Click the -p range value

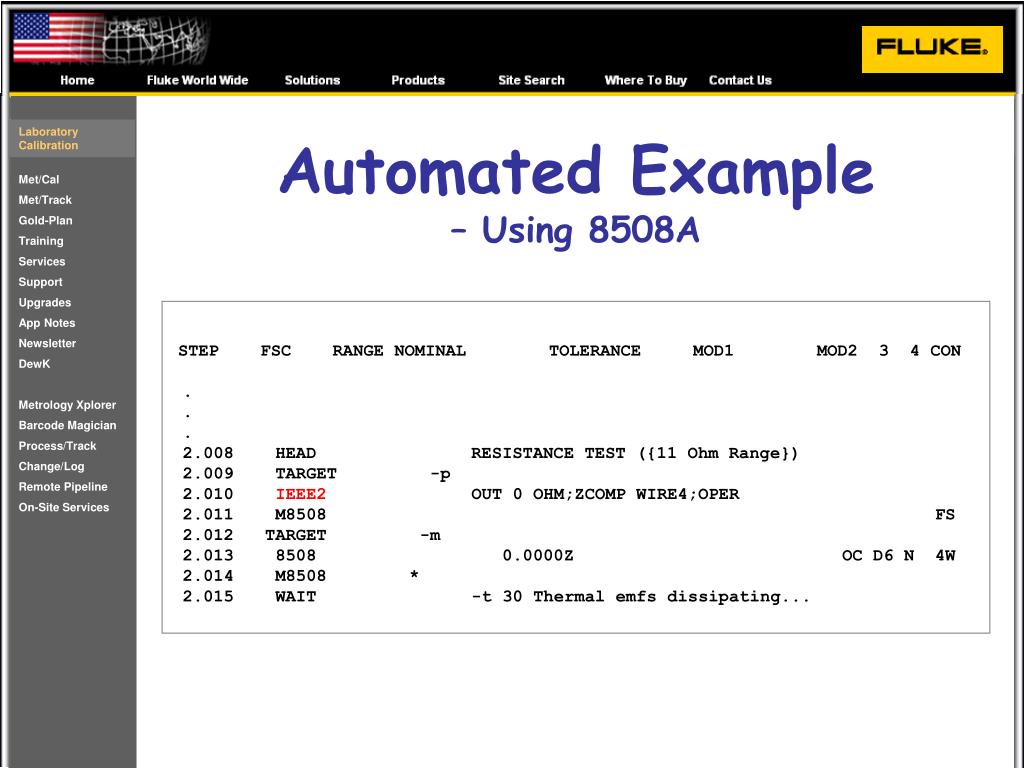coord(440,475)
